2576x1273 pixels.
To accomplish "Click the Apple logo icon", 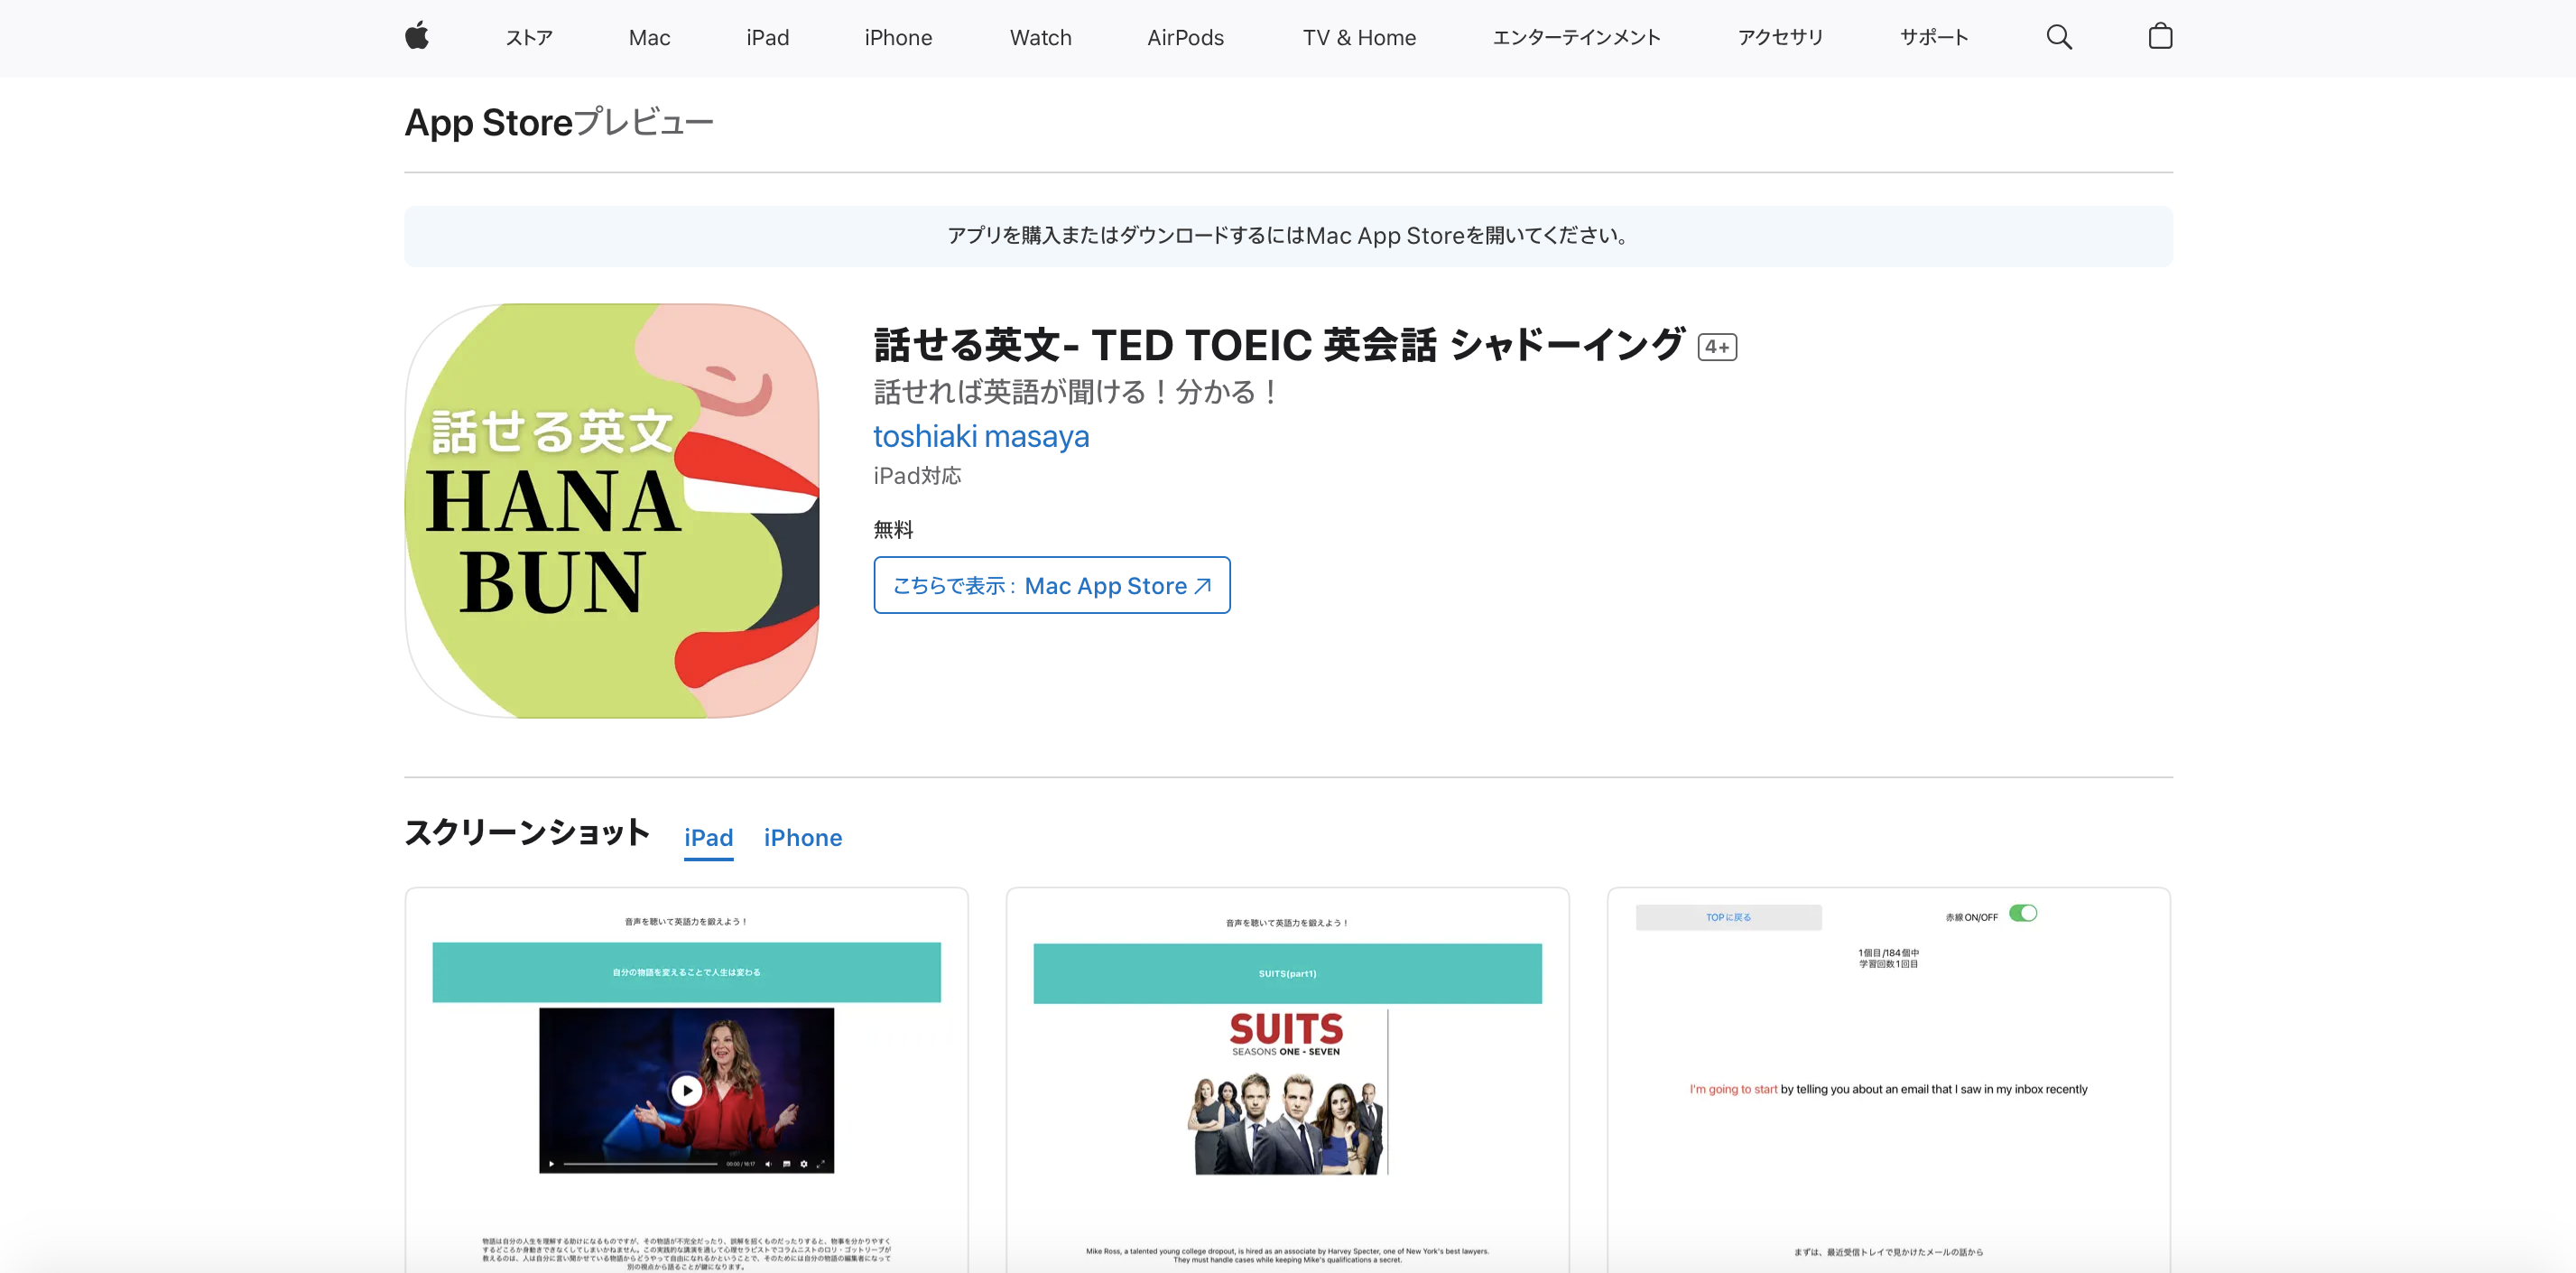I will (417, 37).
